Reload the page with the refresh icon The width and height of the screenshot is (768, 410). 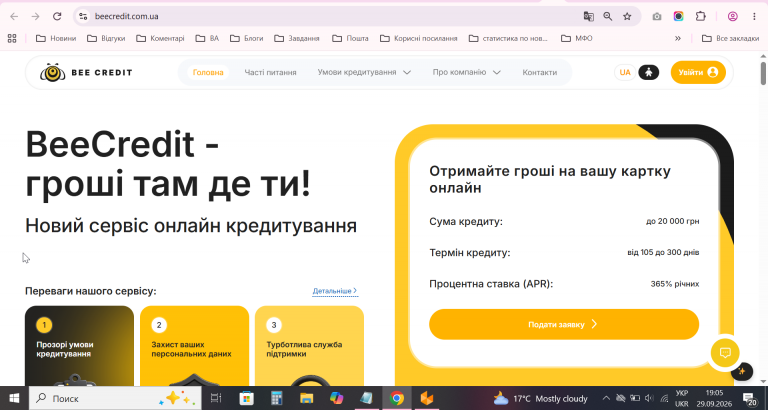(x=57, y=16)
